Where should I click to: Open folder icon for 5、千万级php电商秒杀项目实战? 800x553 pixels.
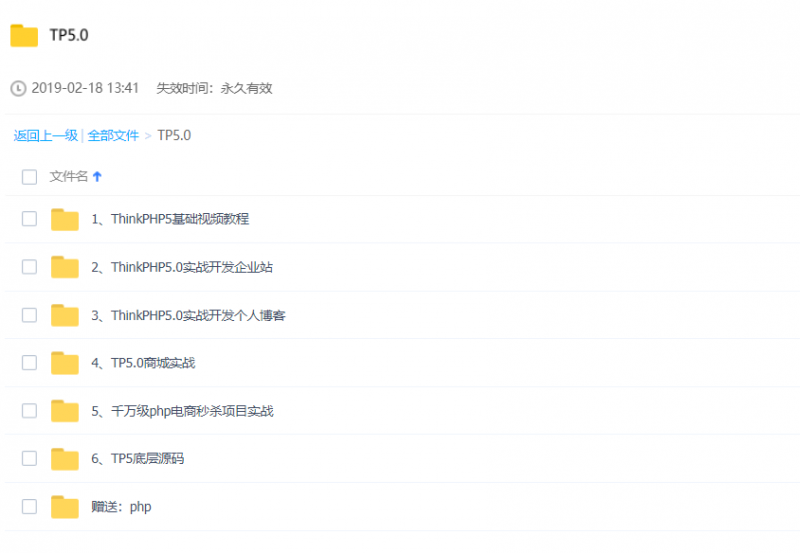coord(65,411)
